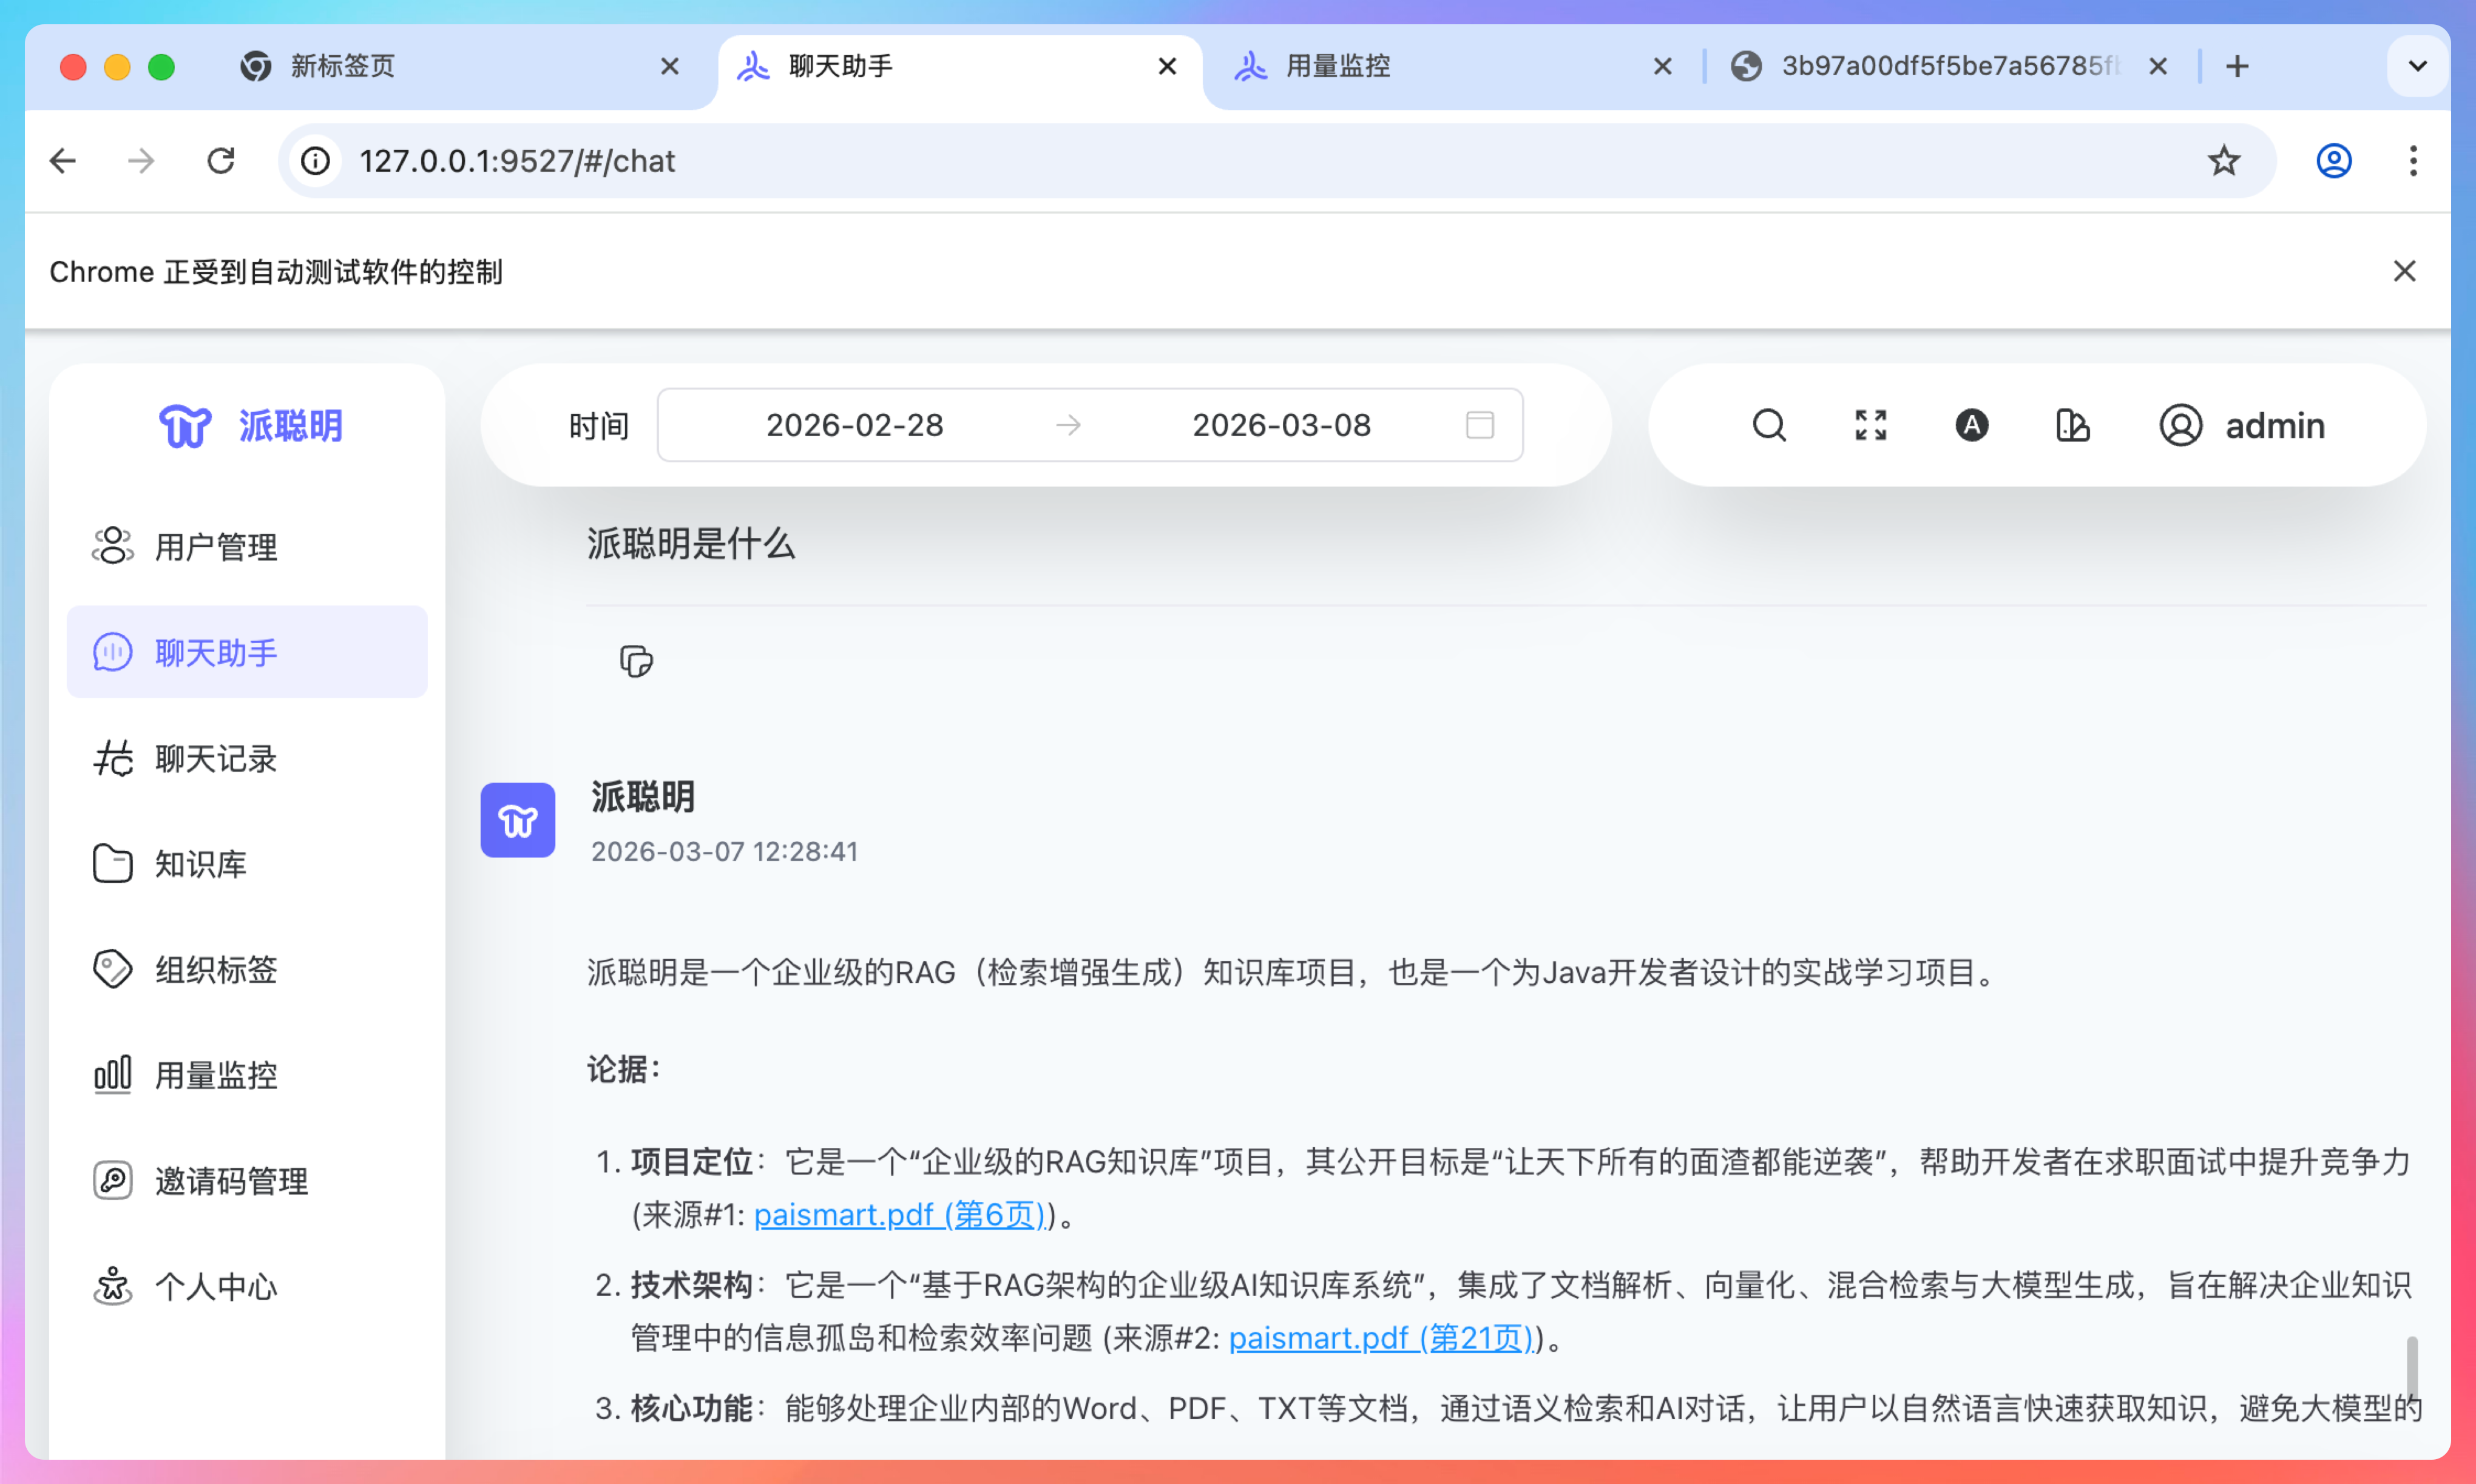The width and height of the screenshot is (2476, 1484).
Task: Click the language switch 'A' icon
Action: pos(1971,425)
